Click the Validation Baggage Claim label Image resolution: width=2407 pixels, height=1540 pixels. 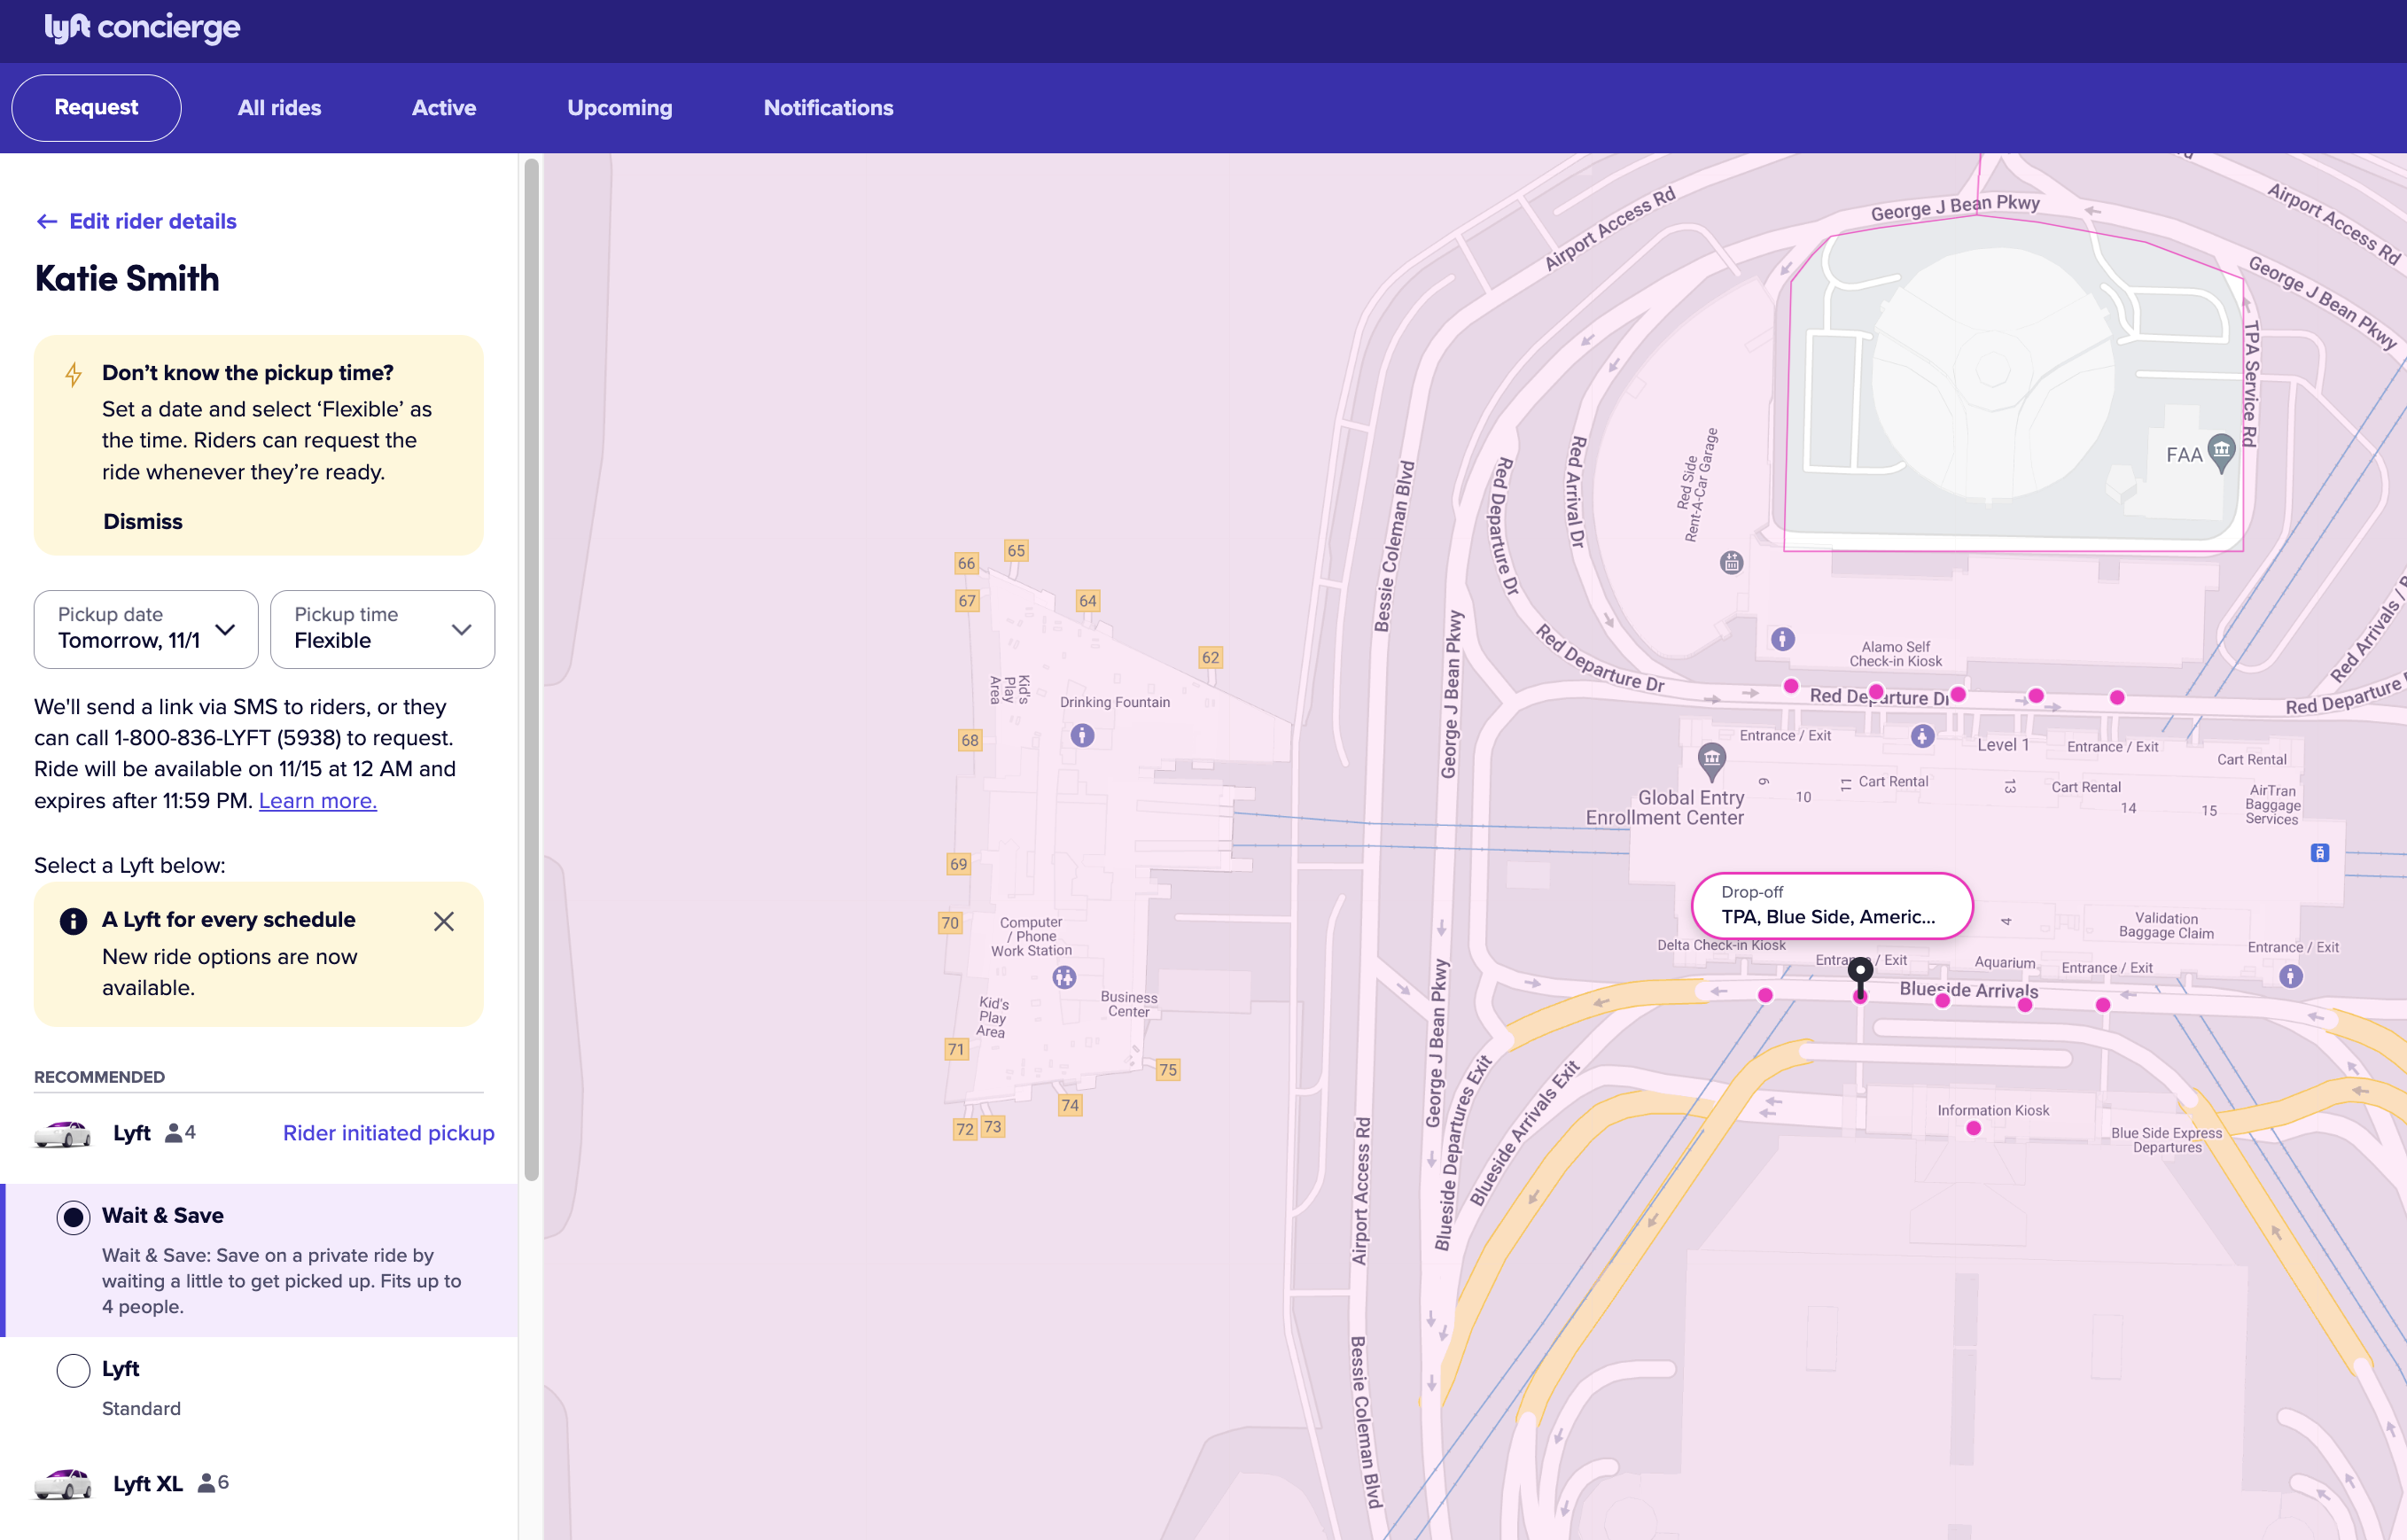point(2167,925)
